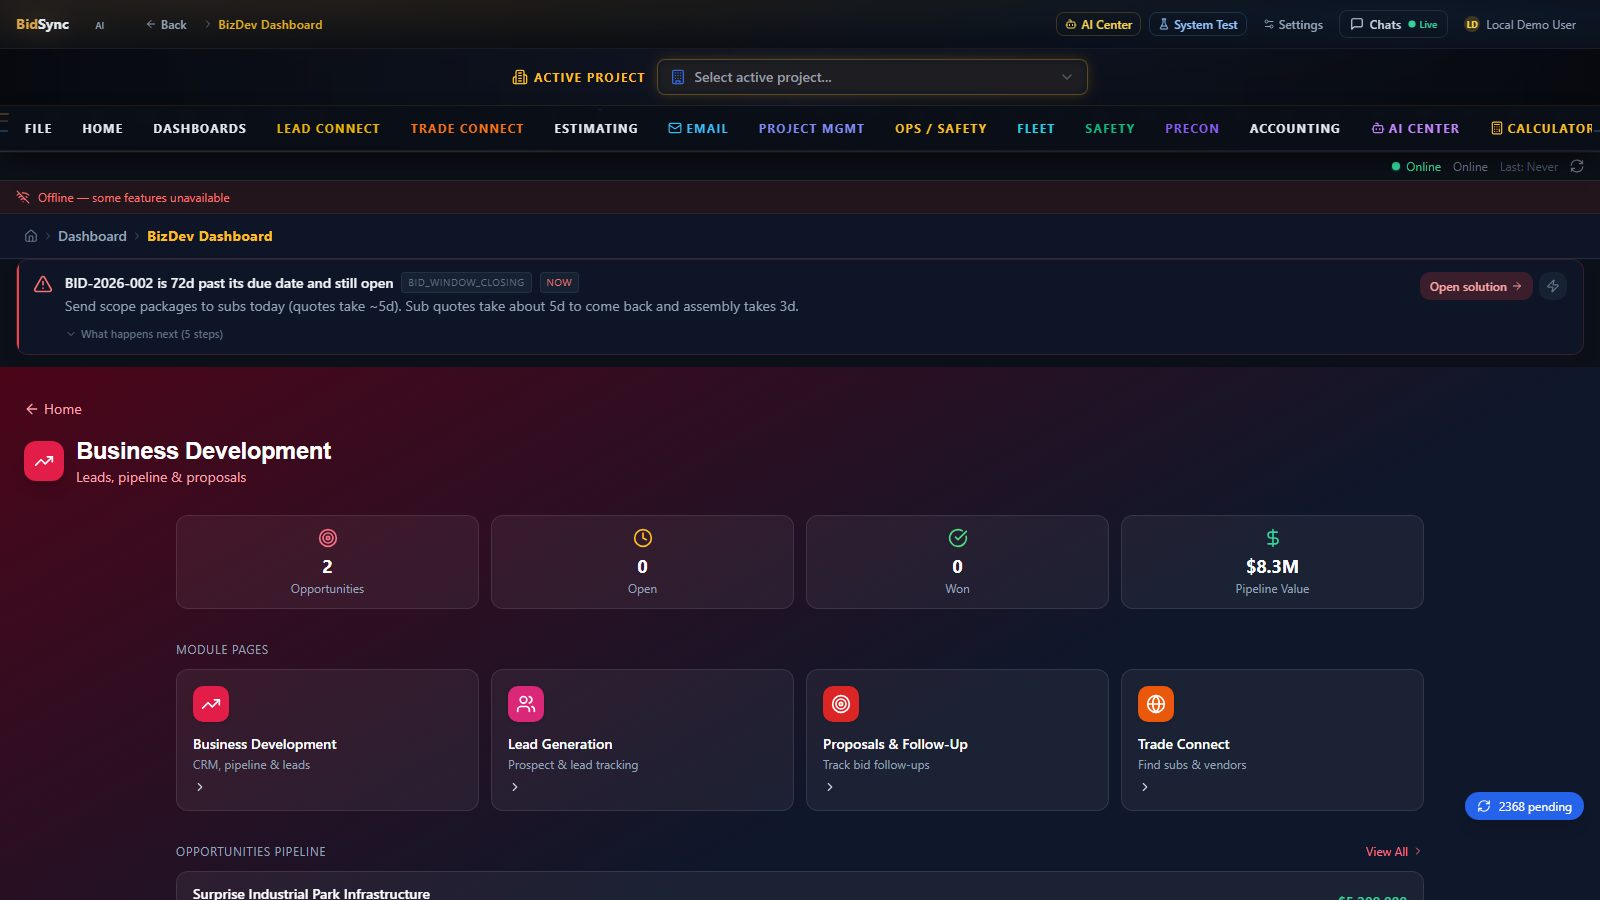This screenshot has width=1600, height=900.
Task: Open the FILE menu
Action: [x=38, y=128]
